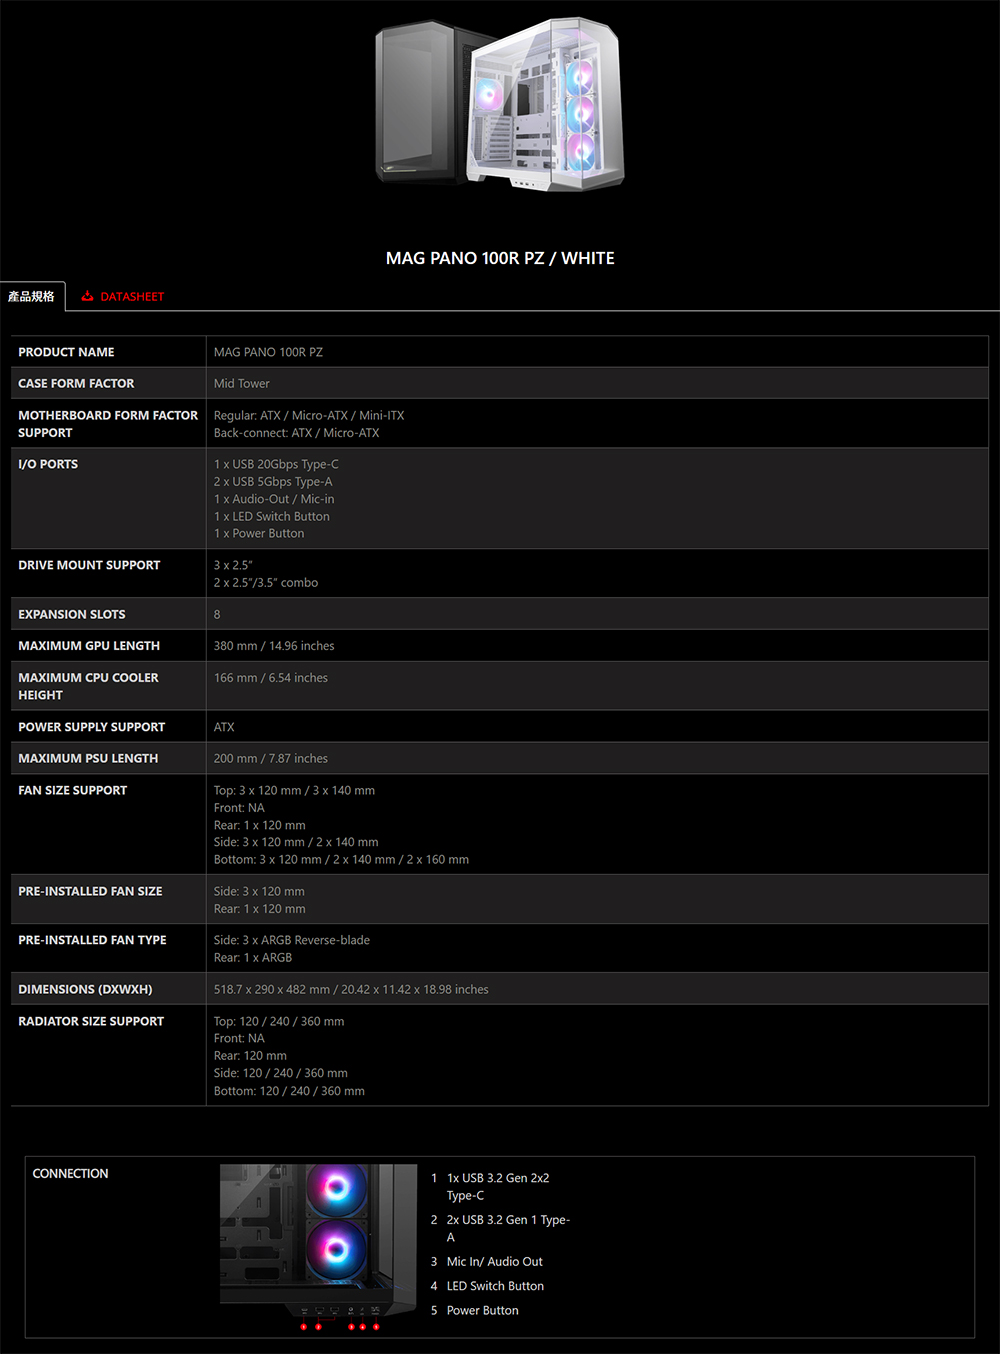
Task: Click the POWER SUPPLY SUPPORT label
Action: click(x=92, y=727)
